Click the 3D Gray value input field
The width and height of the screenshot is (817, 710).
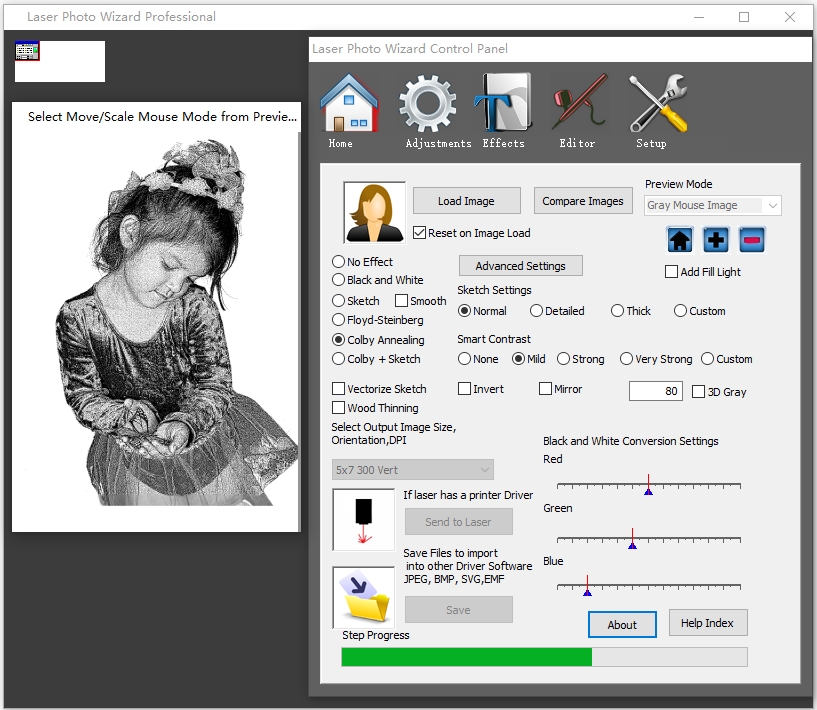656,391
